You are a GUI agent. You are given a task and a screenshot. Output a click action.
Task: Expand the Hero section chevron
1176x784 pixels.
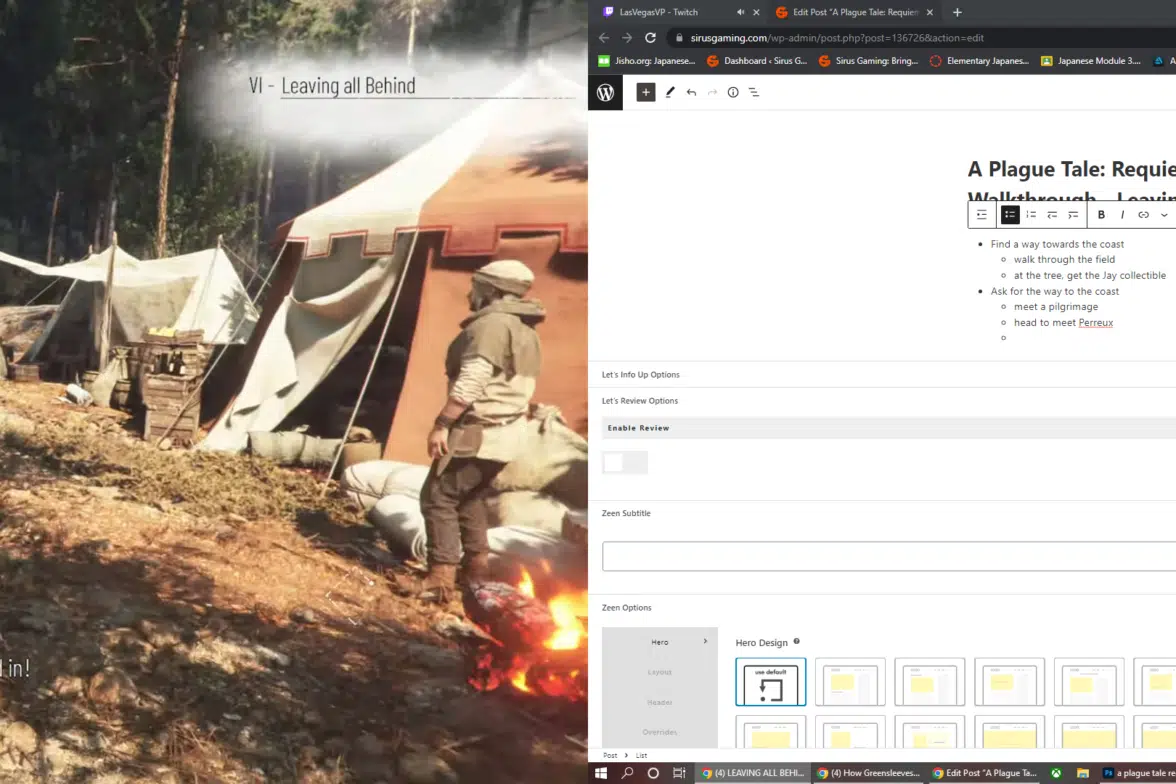[705, 641]
